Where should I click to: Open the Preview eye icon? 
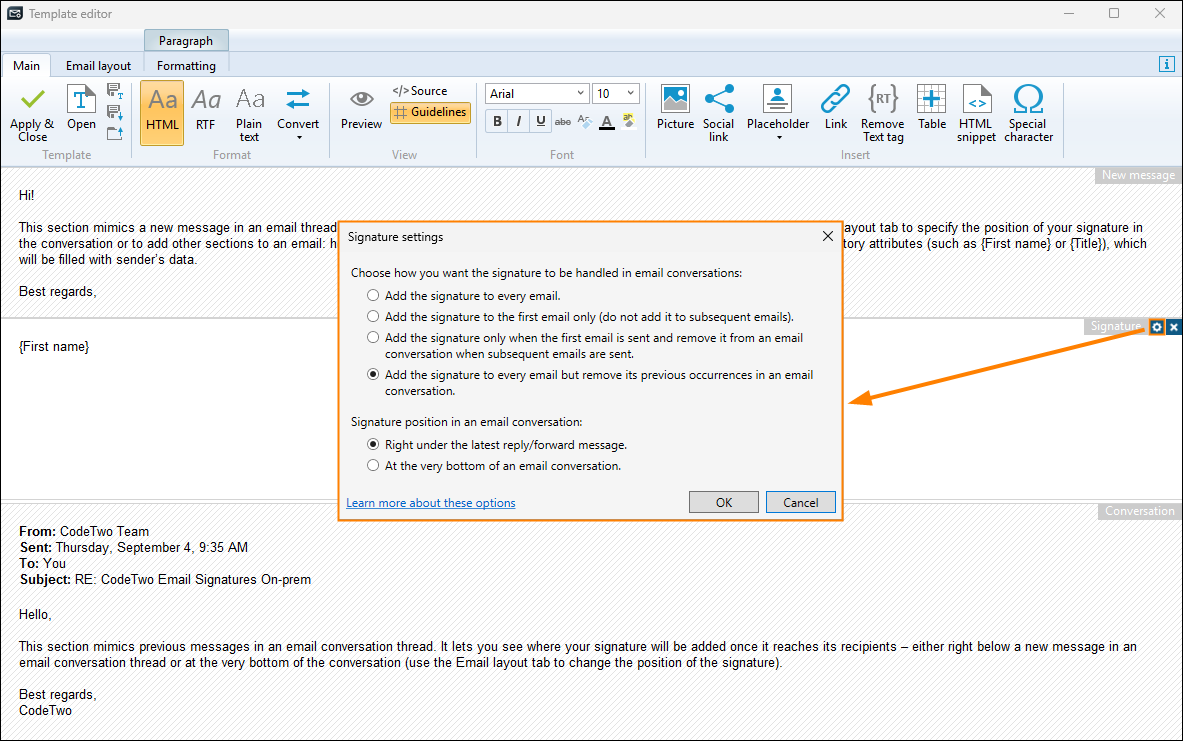(x=361, y=100)
